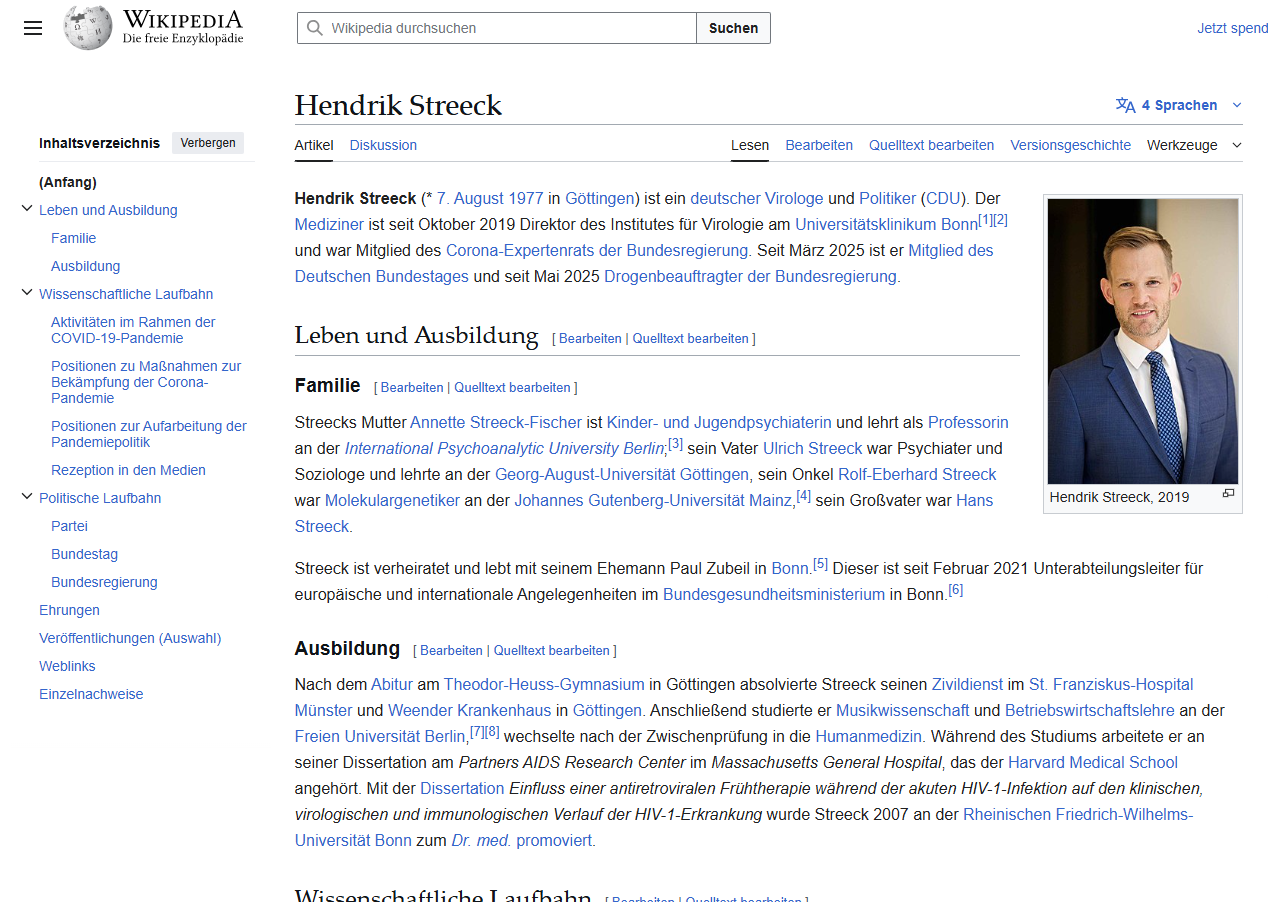The image size is (1268, 902).
Task: Jump to Einzelnachweise in contents
Action: click(x=91, y=694)
